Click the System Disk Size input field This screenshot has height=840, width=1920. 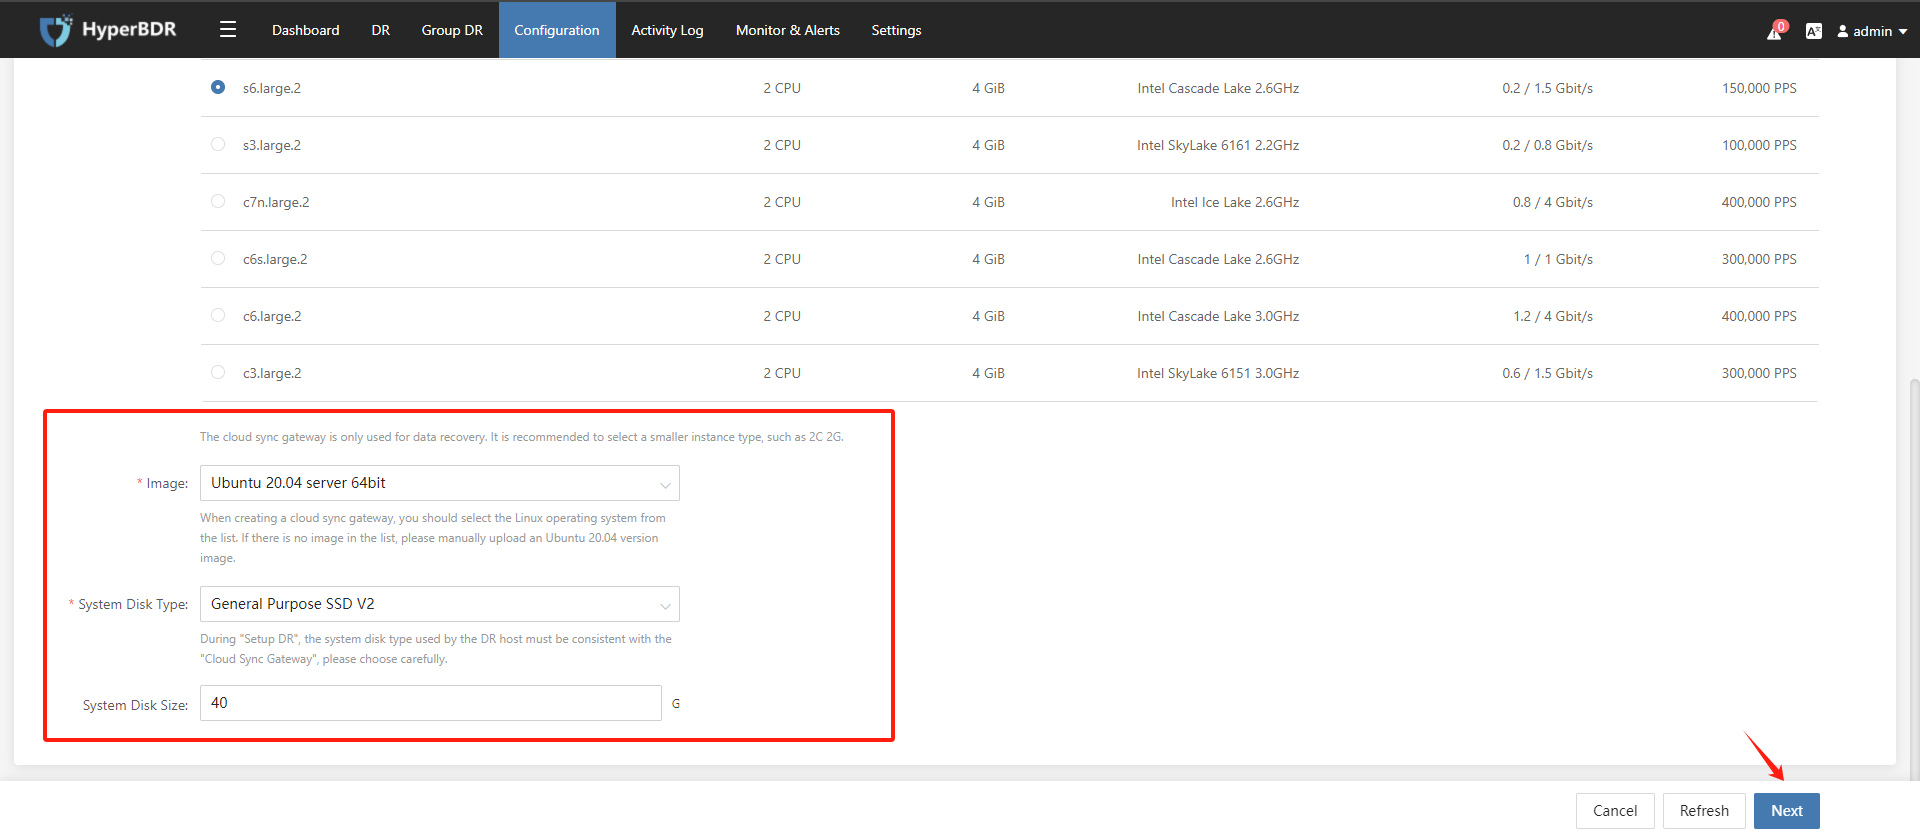click(x=431, y=703)
